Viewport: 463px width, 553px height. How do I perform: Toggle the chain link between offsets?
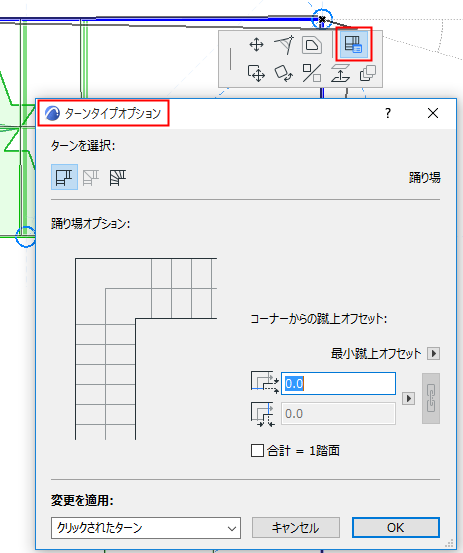click(x=431, y=398)
